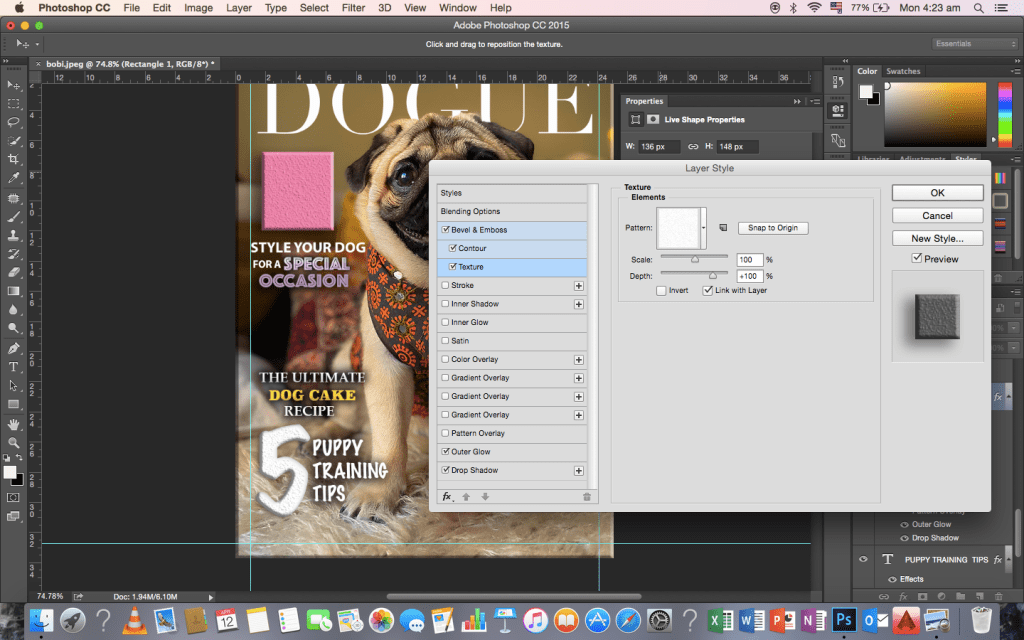This screenshot has height=640, width=1024.
Task: Uncheck the Preview checkbox
Action: (x=917, y=259)
